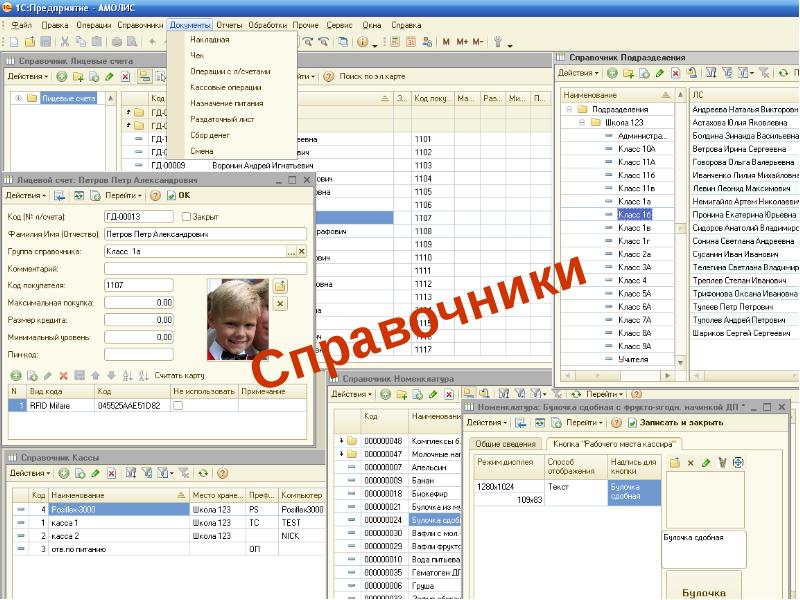Select Биокефир row in Номенклатура list

click(396, 494)
